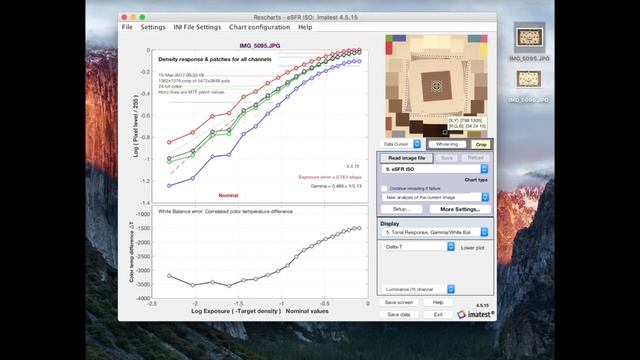640x360 pixels.
Task: Click the leftmost point of the red curve
Action: pyautogui.click(x=169, y=142)
